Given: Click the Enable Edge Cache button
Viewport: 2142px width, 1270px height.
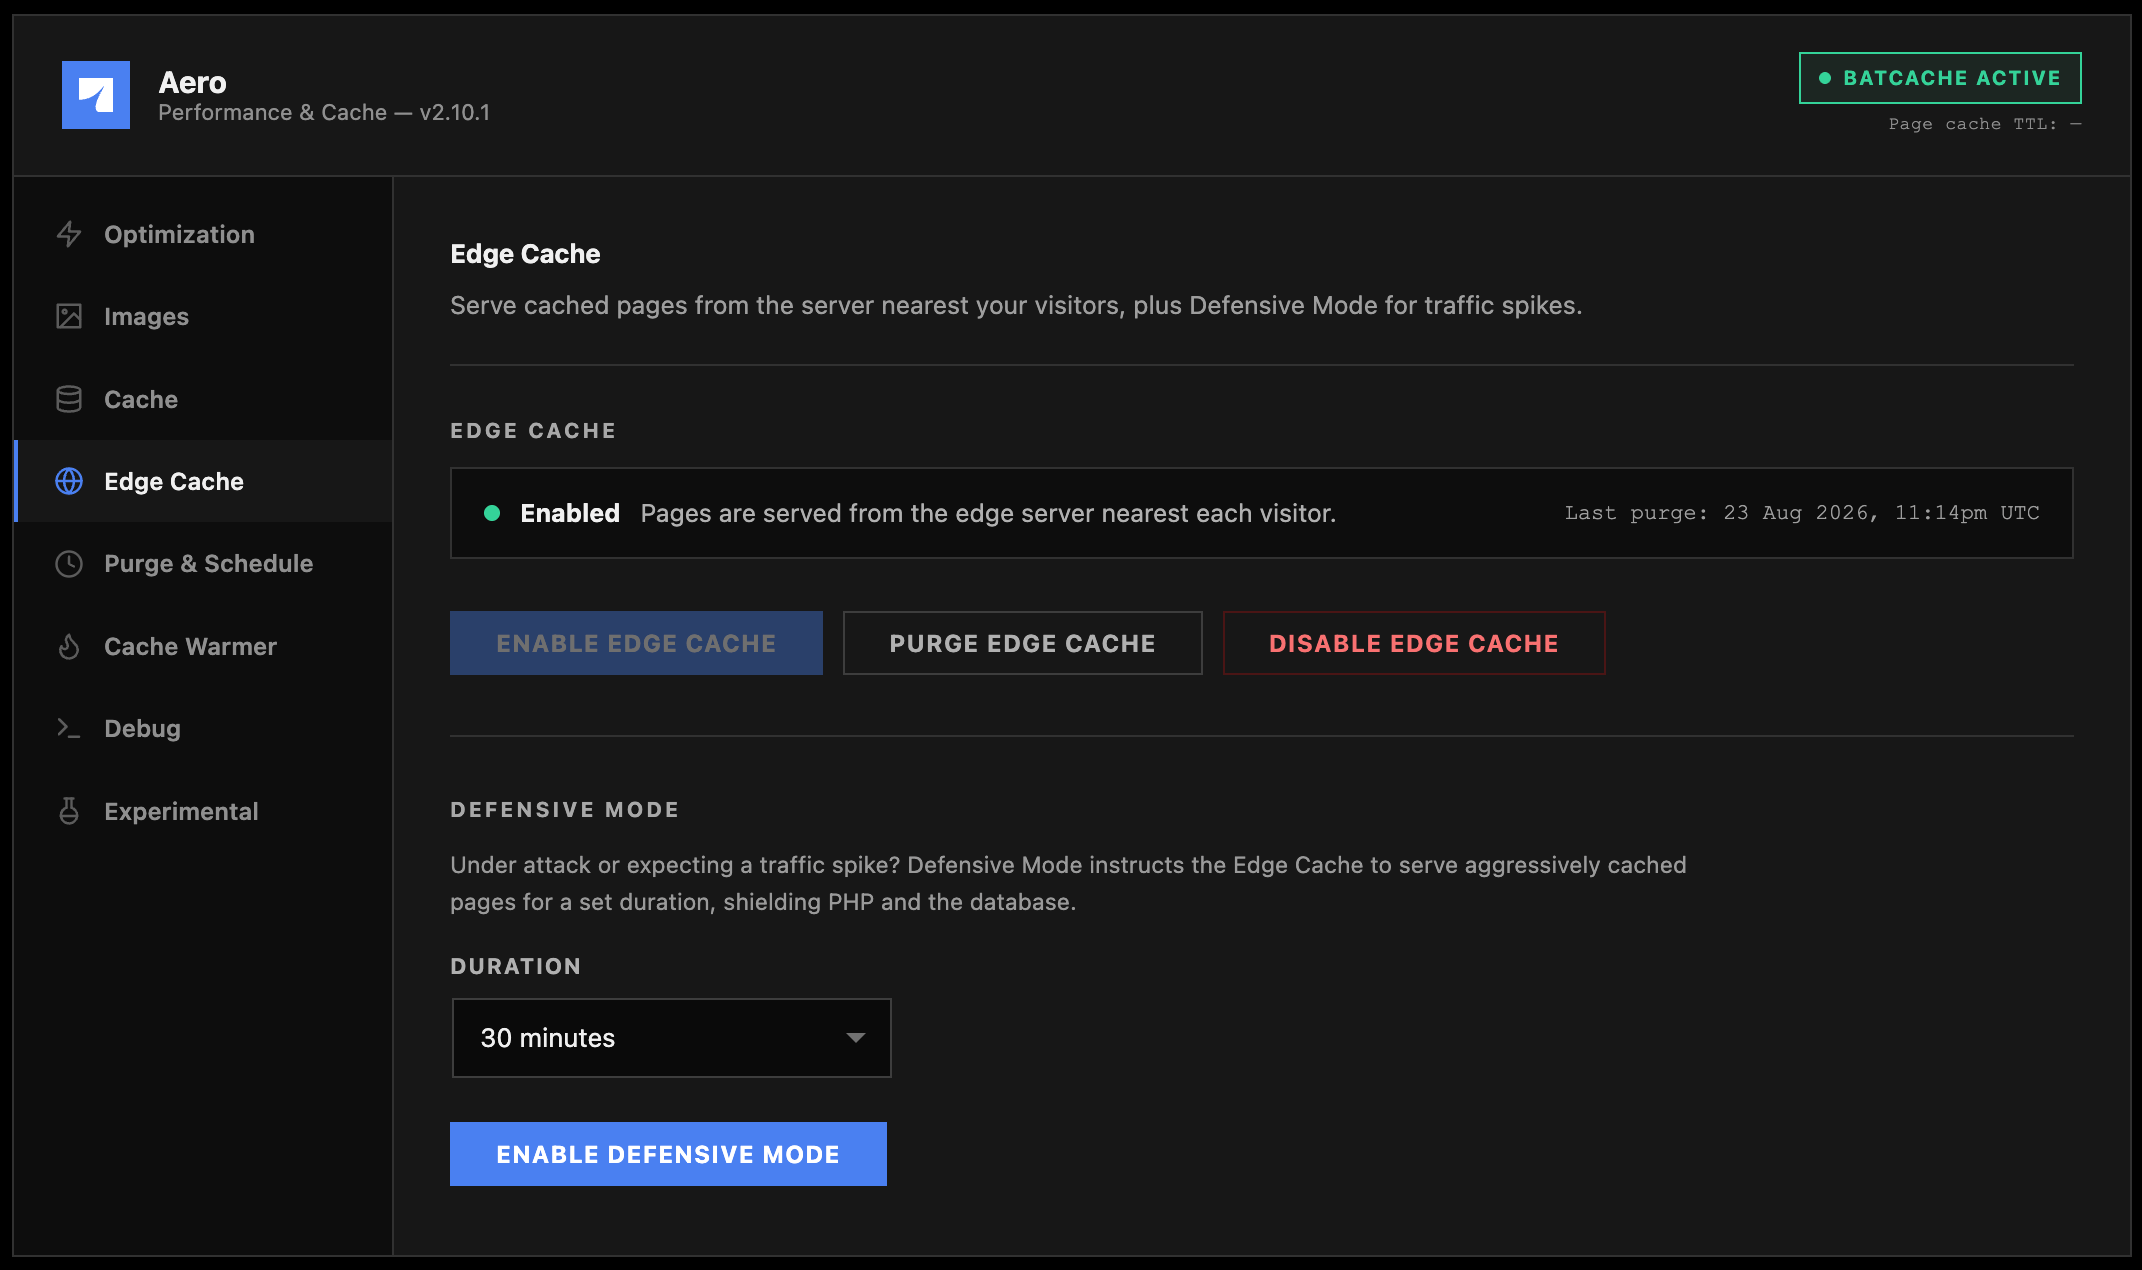Looking at the screenshot, I should pyautogui.click(x=636, y=643).
